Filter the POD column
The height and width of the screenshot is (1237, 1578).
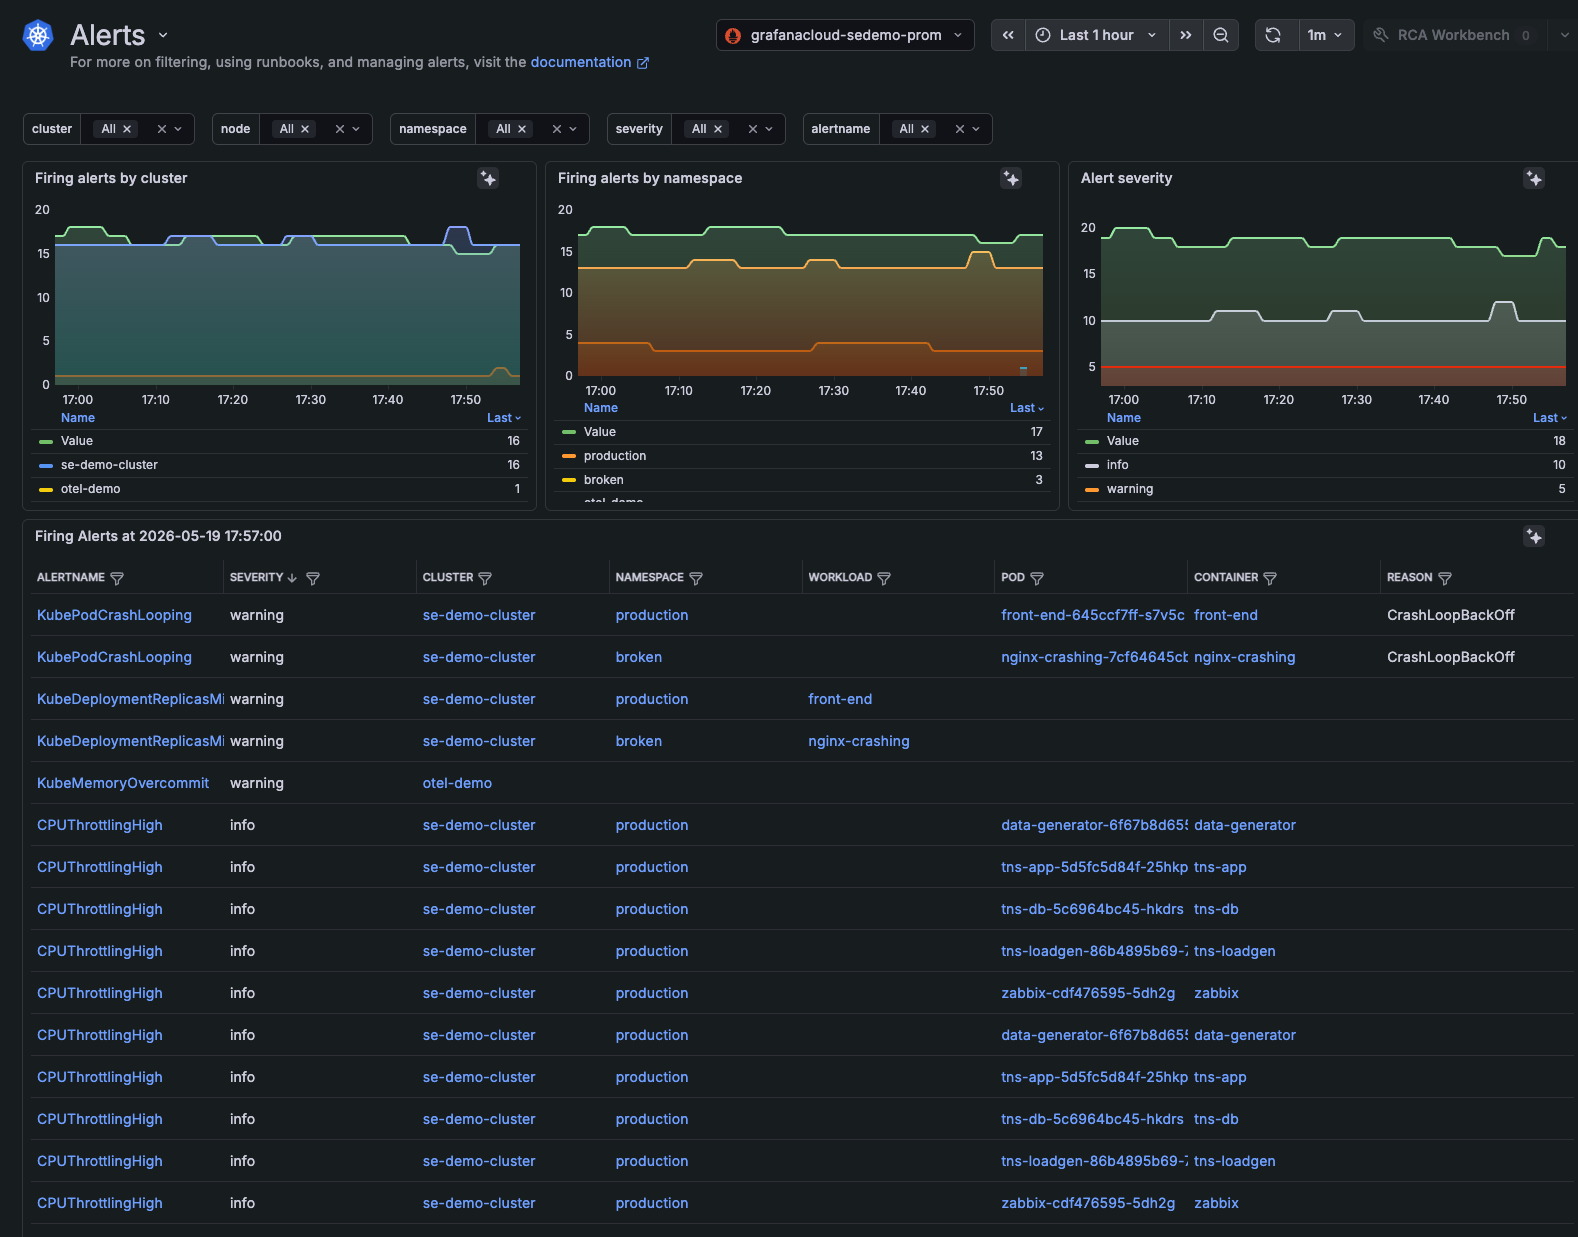1037,578
